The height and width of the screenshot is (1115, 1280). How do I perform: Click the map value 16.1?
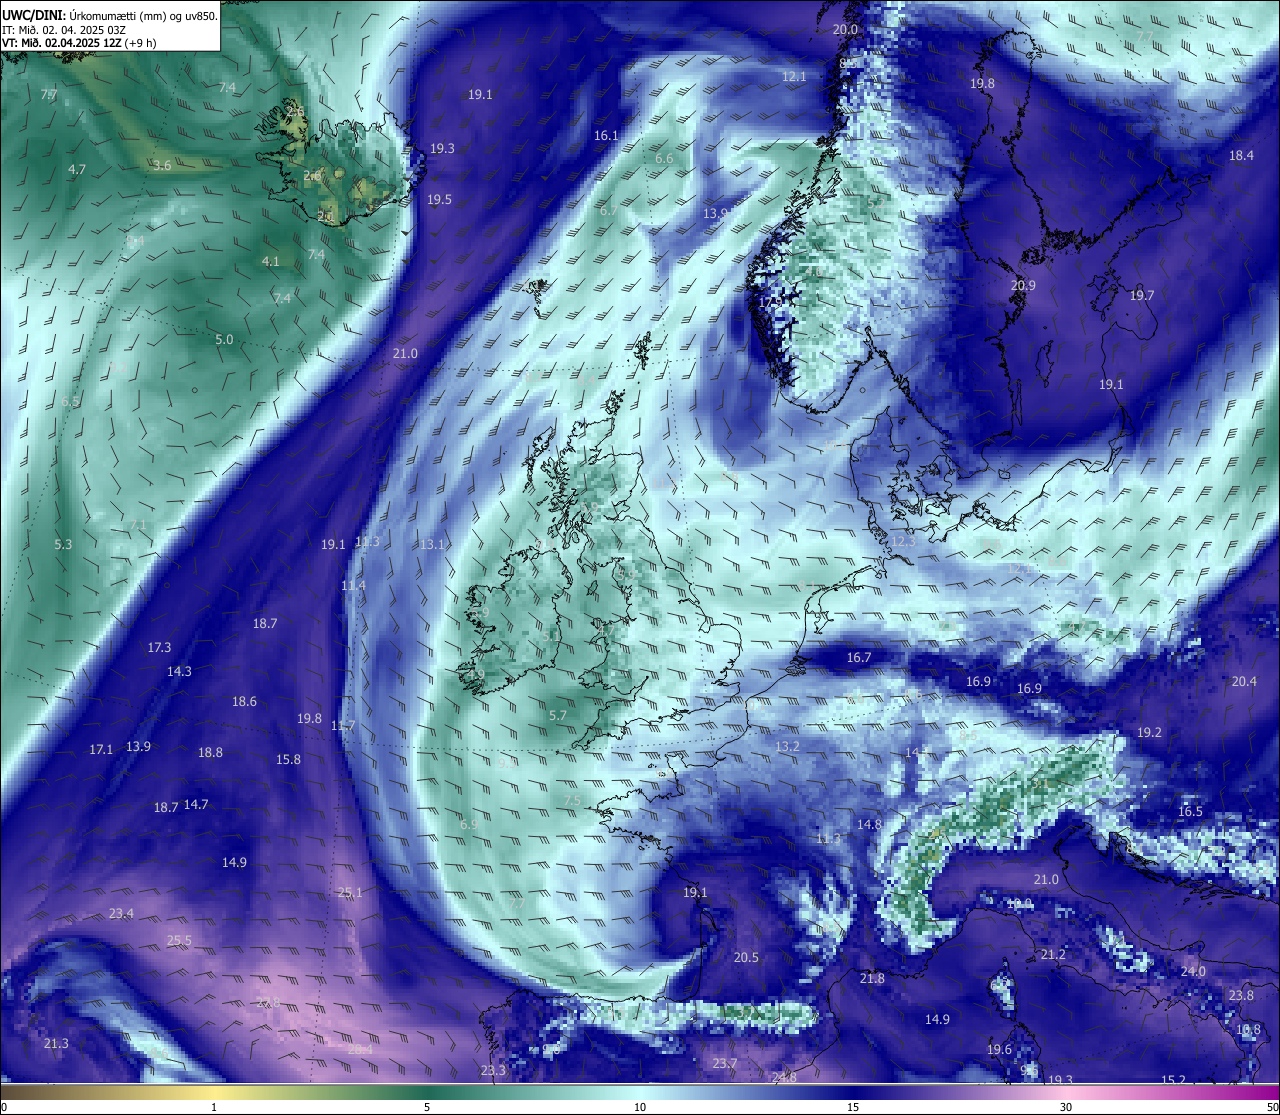point(606,136)
